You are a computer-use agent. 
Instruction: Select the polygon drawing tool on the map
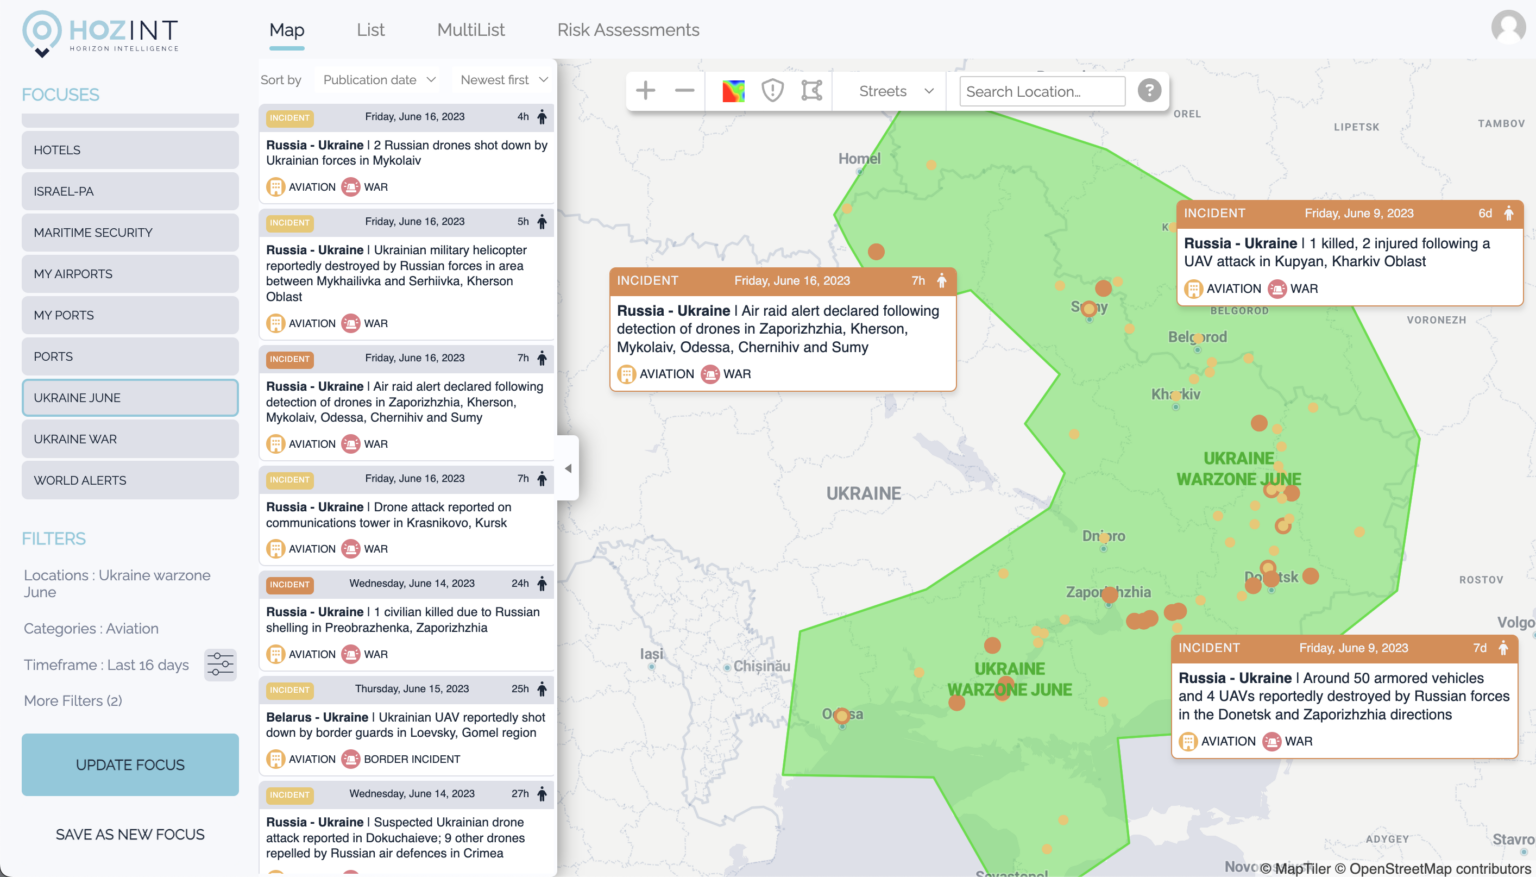coord(811,90)
